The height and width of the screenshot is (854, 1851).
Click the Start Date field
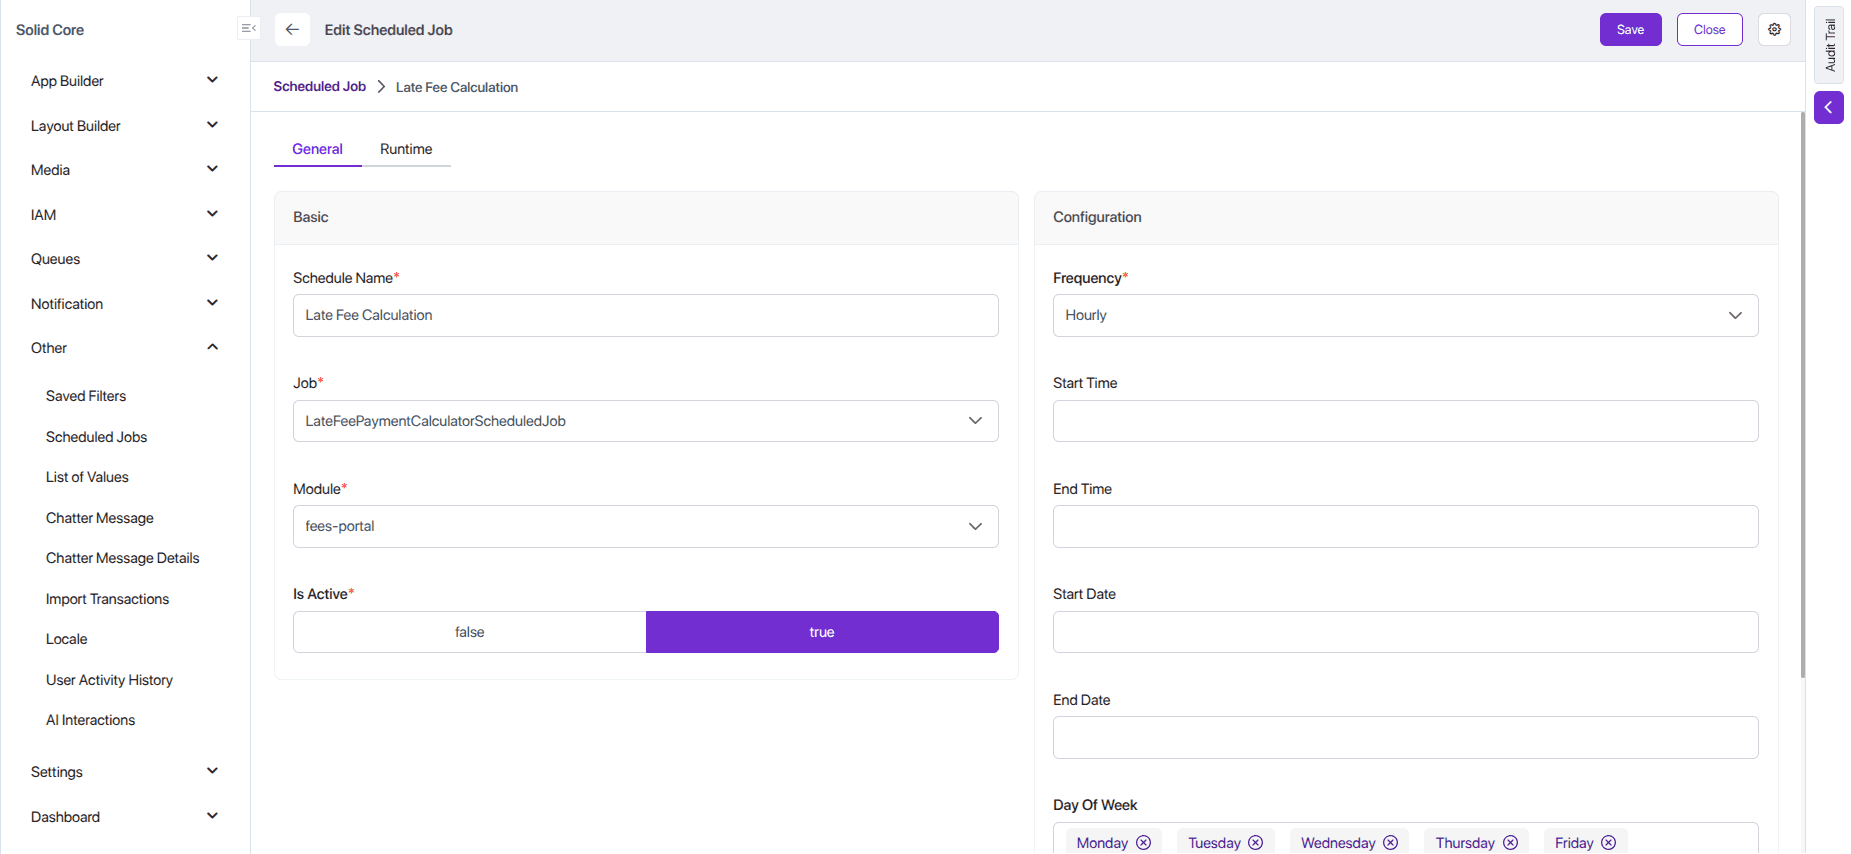pos(1405,632)
